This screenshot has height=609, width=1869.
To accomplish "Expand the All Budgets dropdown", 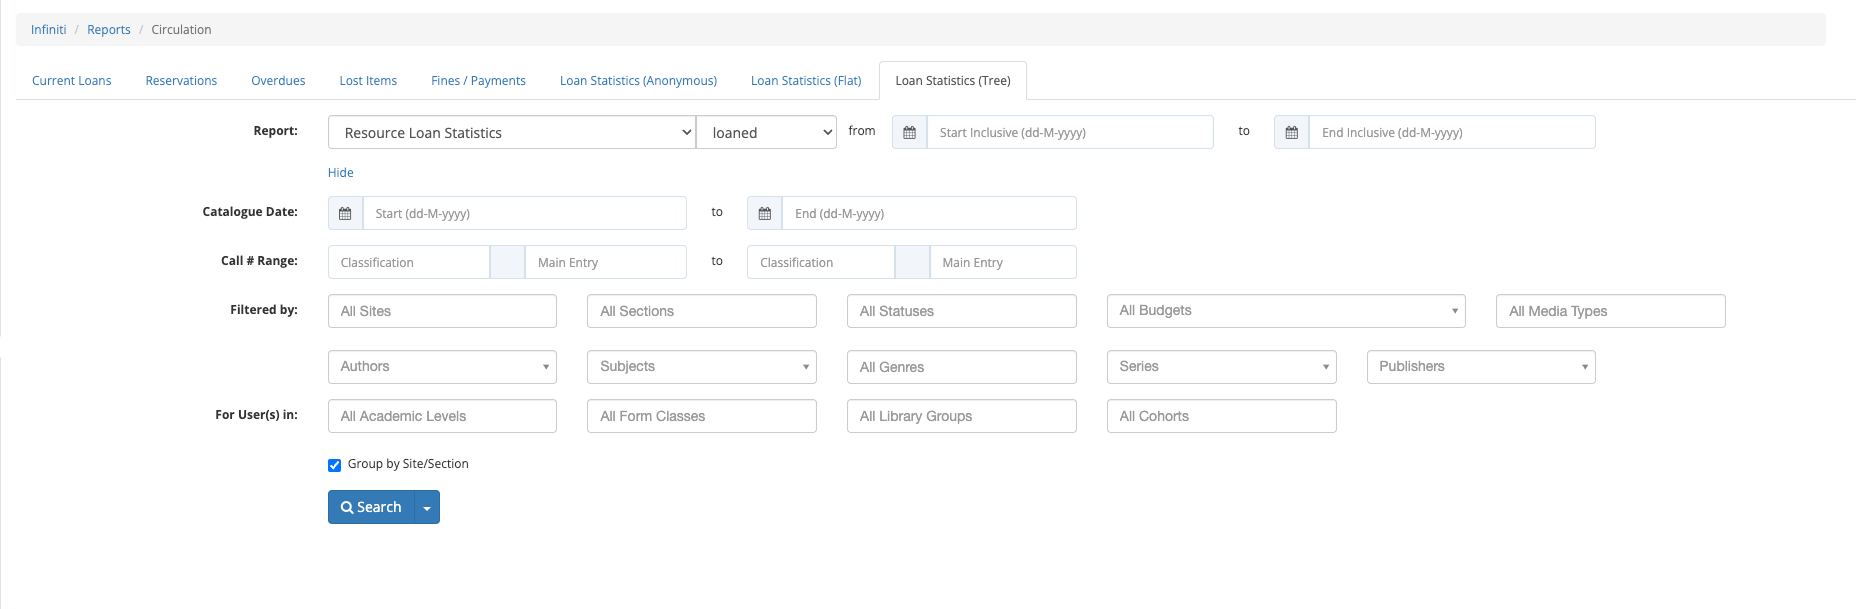I will coord(1286,311).
